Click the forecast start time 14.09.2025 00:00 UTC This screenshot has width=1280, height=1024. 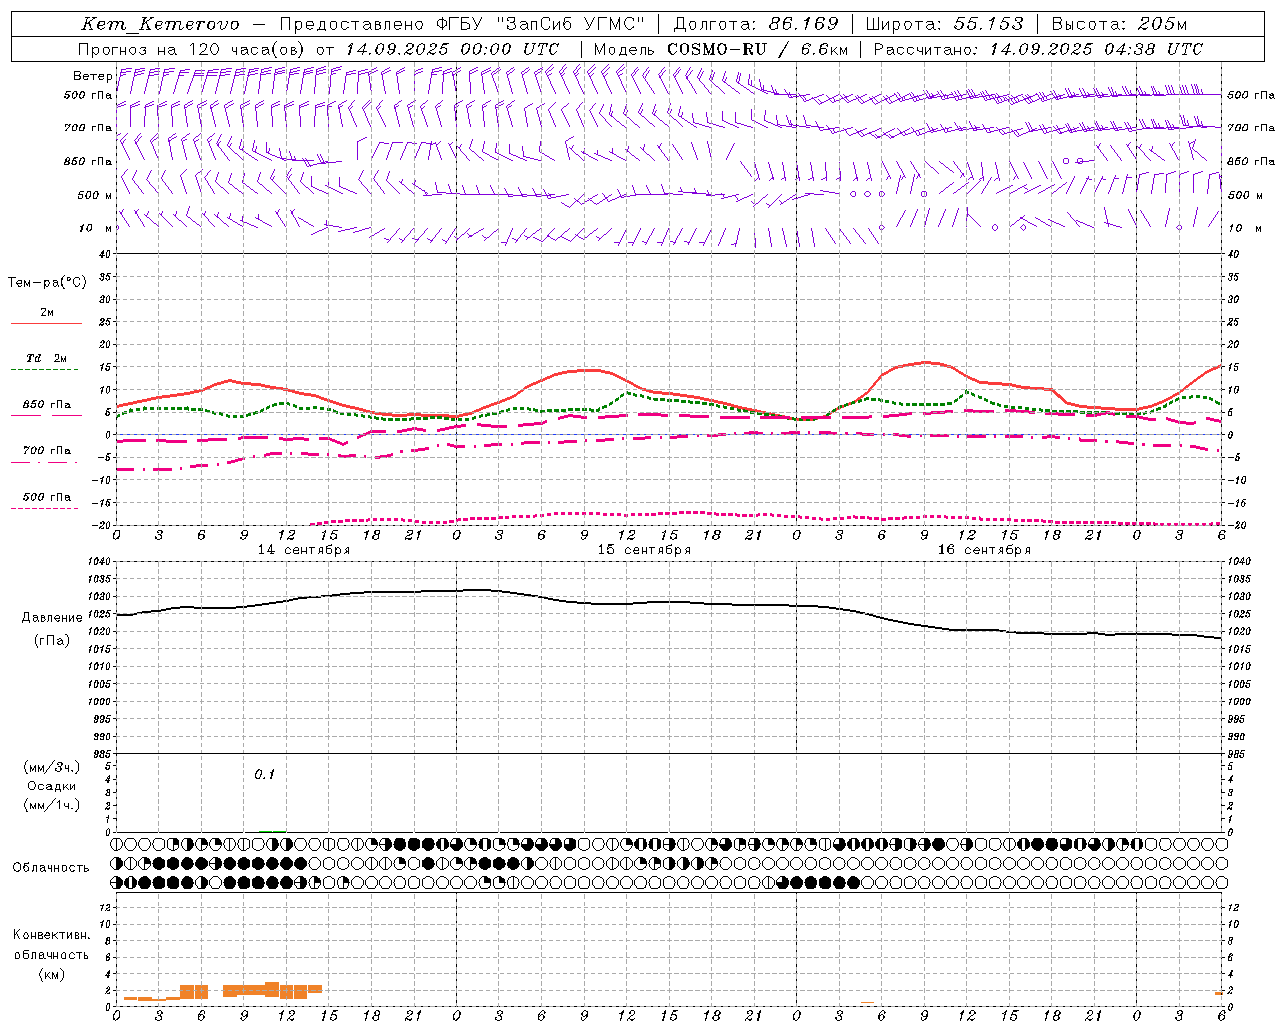click(451, 49)
